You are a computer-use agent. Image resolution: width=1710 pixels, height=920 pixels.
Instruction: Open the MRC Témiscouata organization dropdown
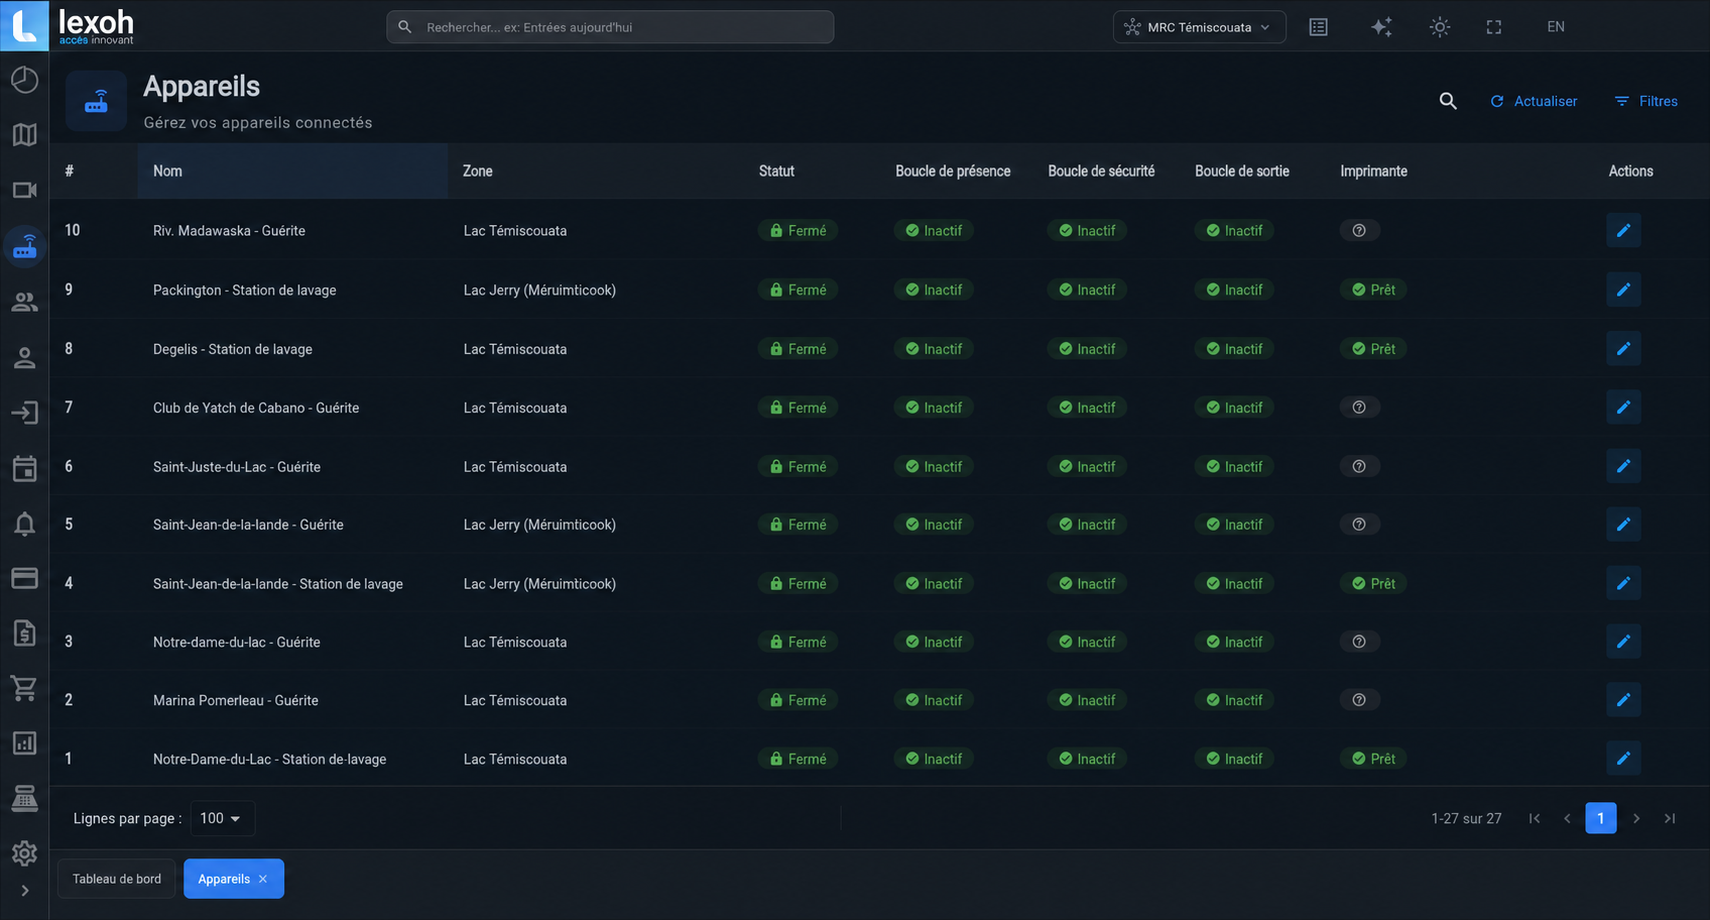click(x=1199, y=27)
